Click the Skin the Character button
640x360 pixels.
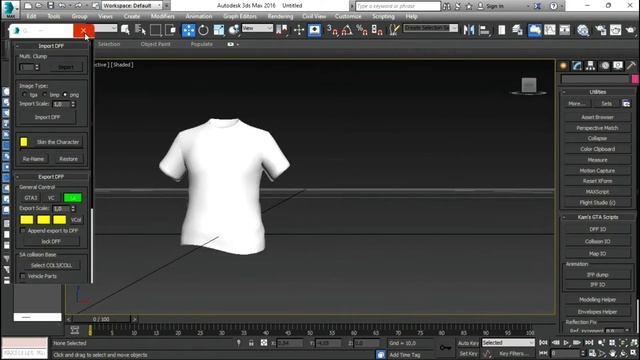58,142
